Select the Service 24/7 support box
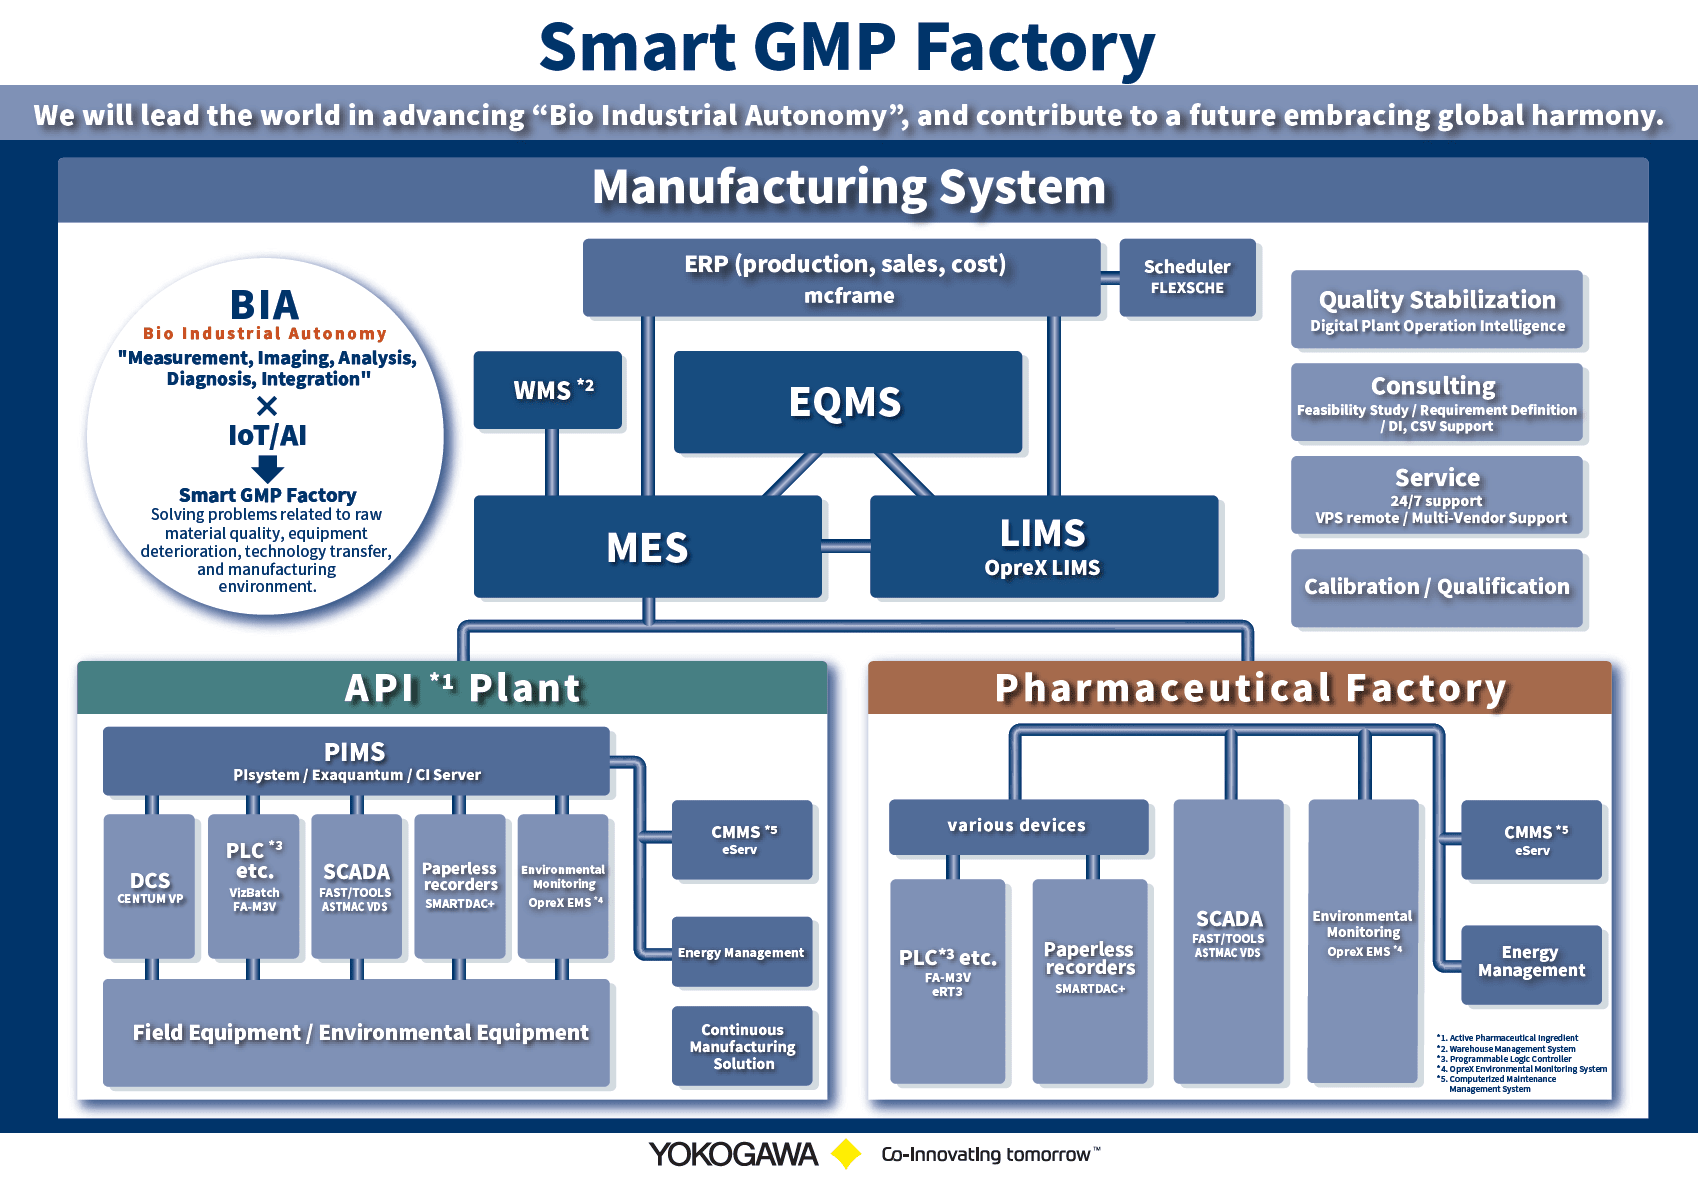The image size is (1698, 1185). coord(1437,495)
